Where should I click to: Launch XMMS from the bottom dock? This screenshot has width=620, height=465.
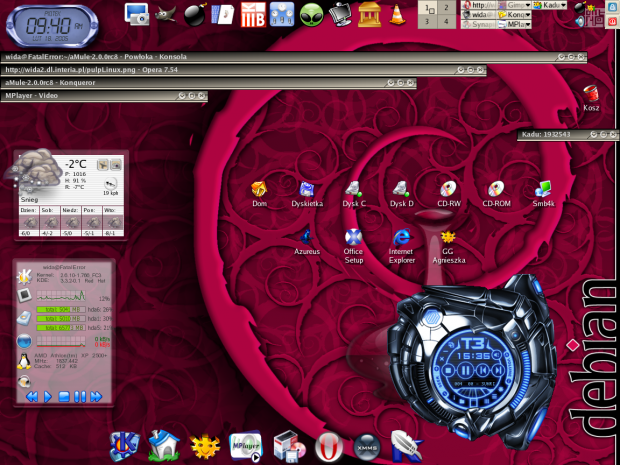point(367,447)
